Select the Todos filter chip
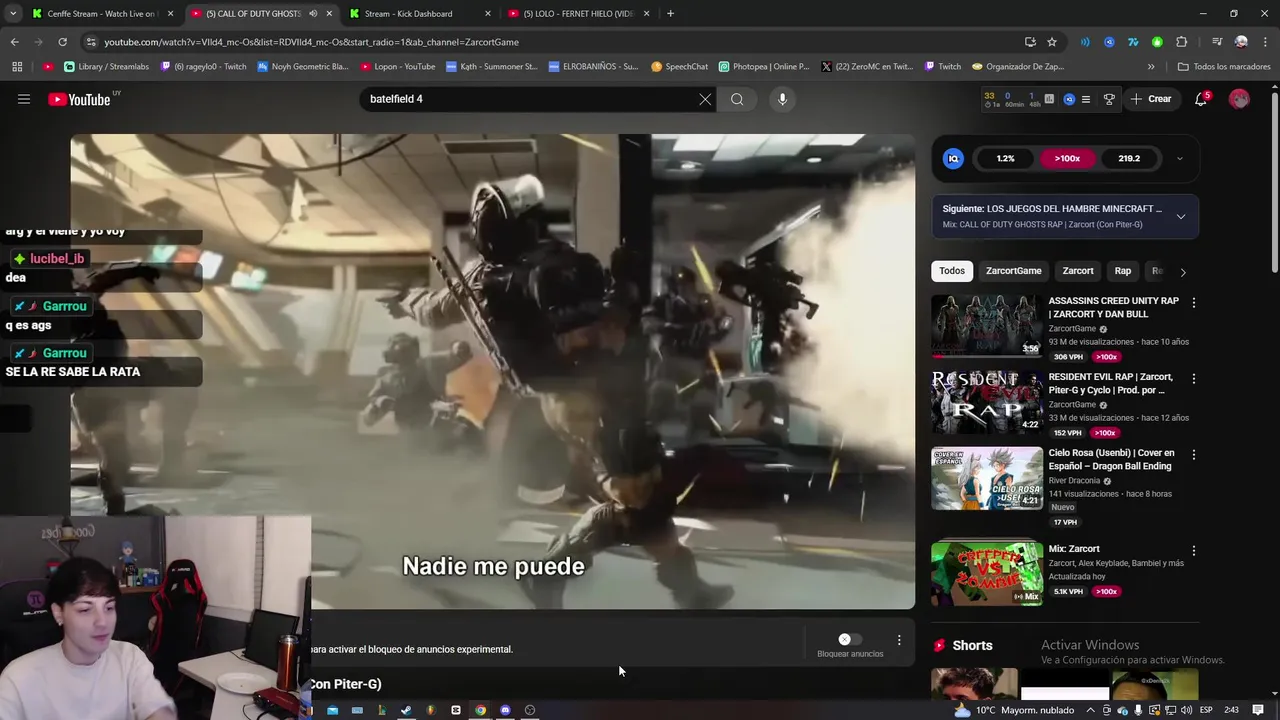 (x=952, y=271)
